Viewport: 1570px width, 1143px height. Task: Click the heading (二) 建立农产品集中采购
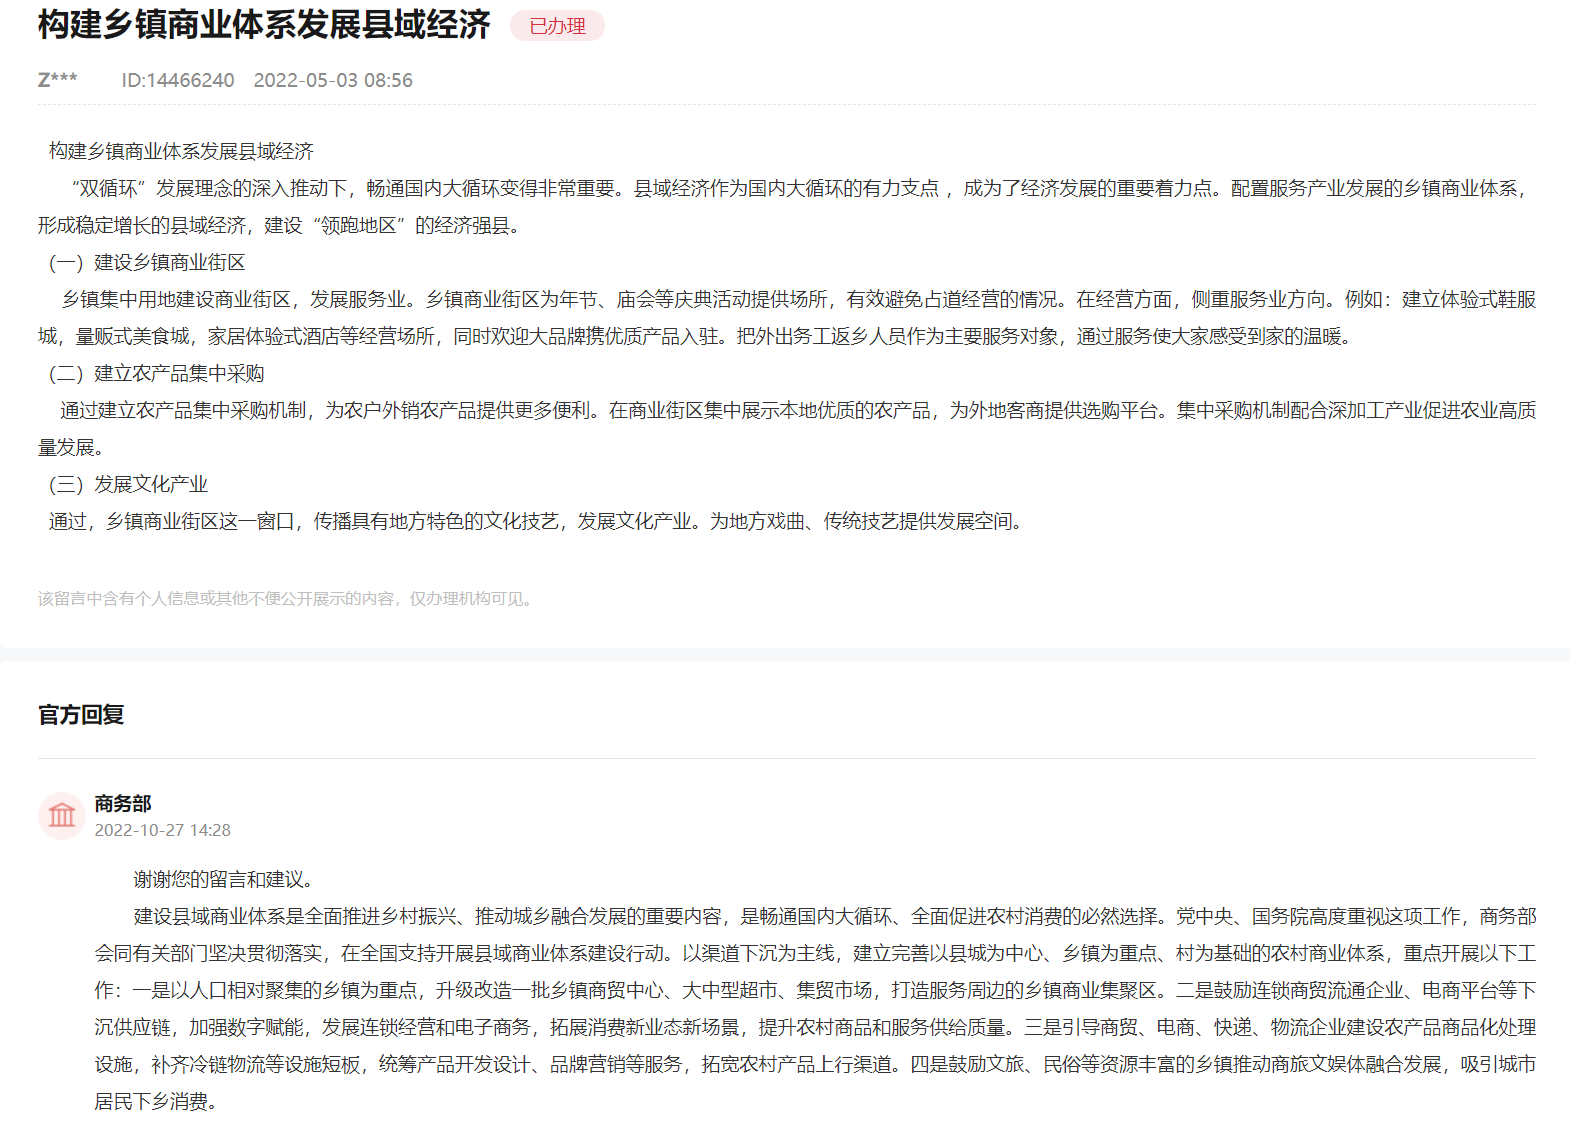(157, 373)
